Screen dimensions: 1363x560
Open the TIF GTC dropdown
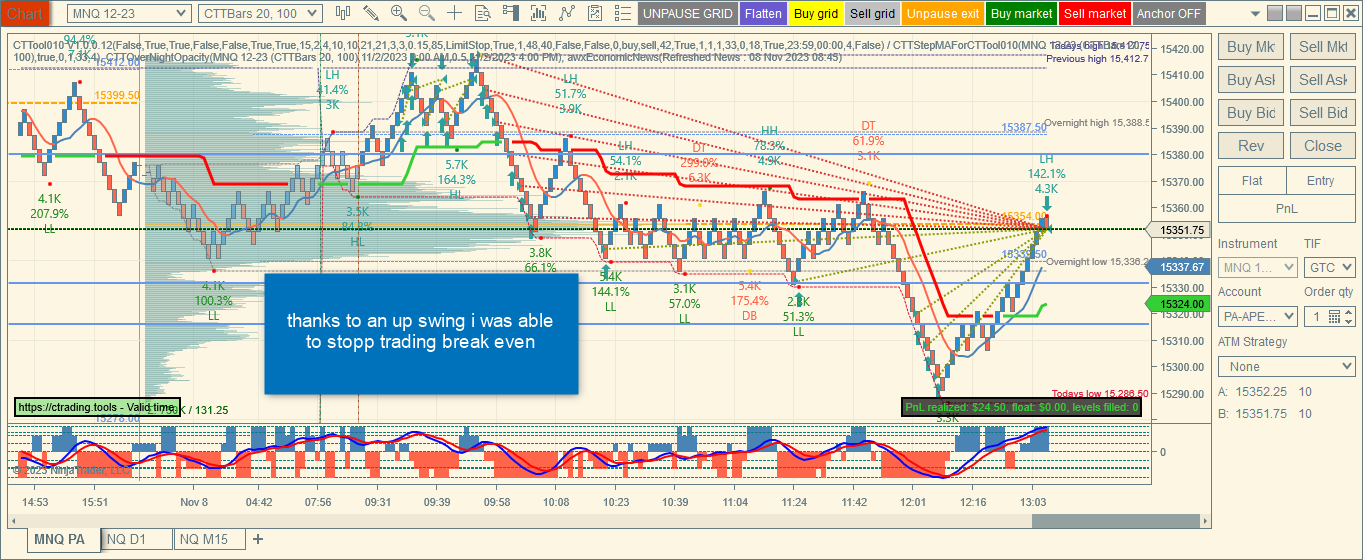click(x=1329, y=268)
